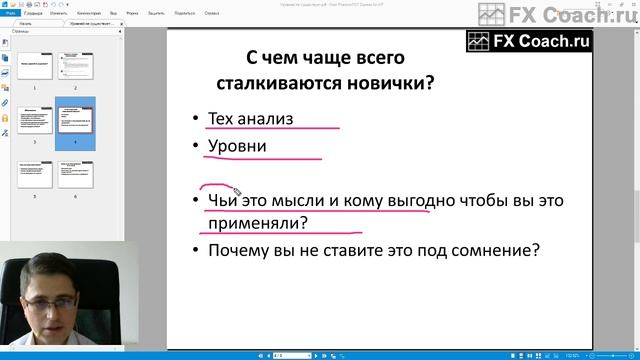Open the Security lock icon in sidebar
640x360 pixels.
click(5, 118)
